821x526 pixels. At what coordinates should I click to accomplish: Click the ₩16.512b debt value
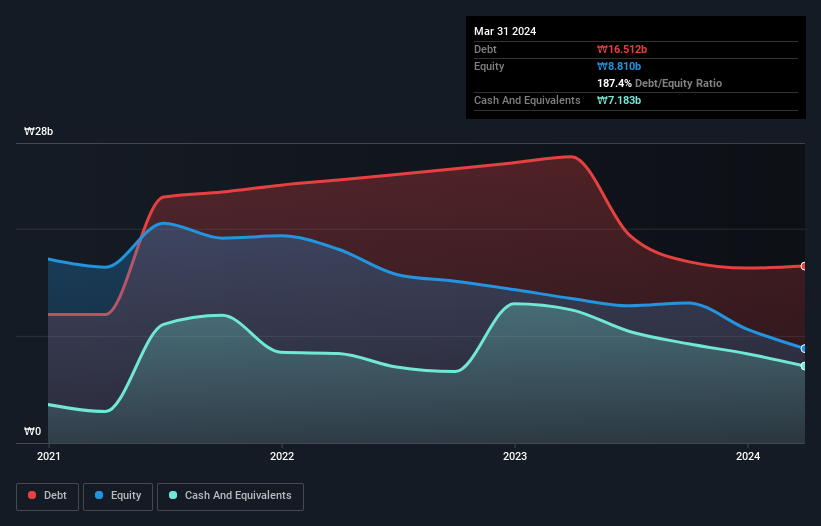pyautogui.click(x=622, y=49)
